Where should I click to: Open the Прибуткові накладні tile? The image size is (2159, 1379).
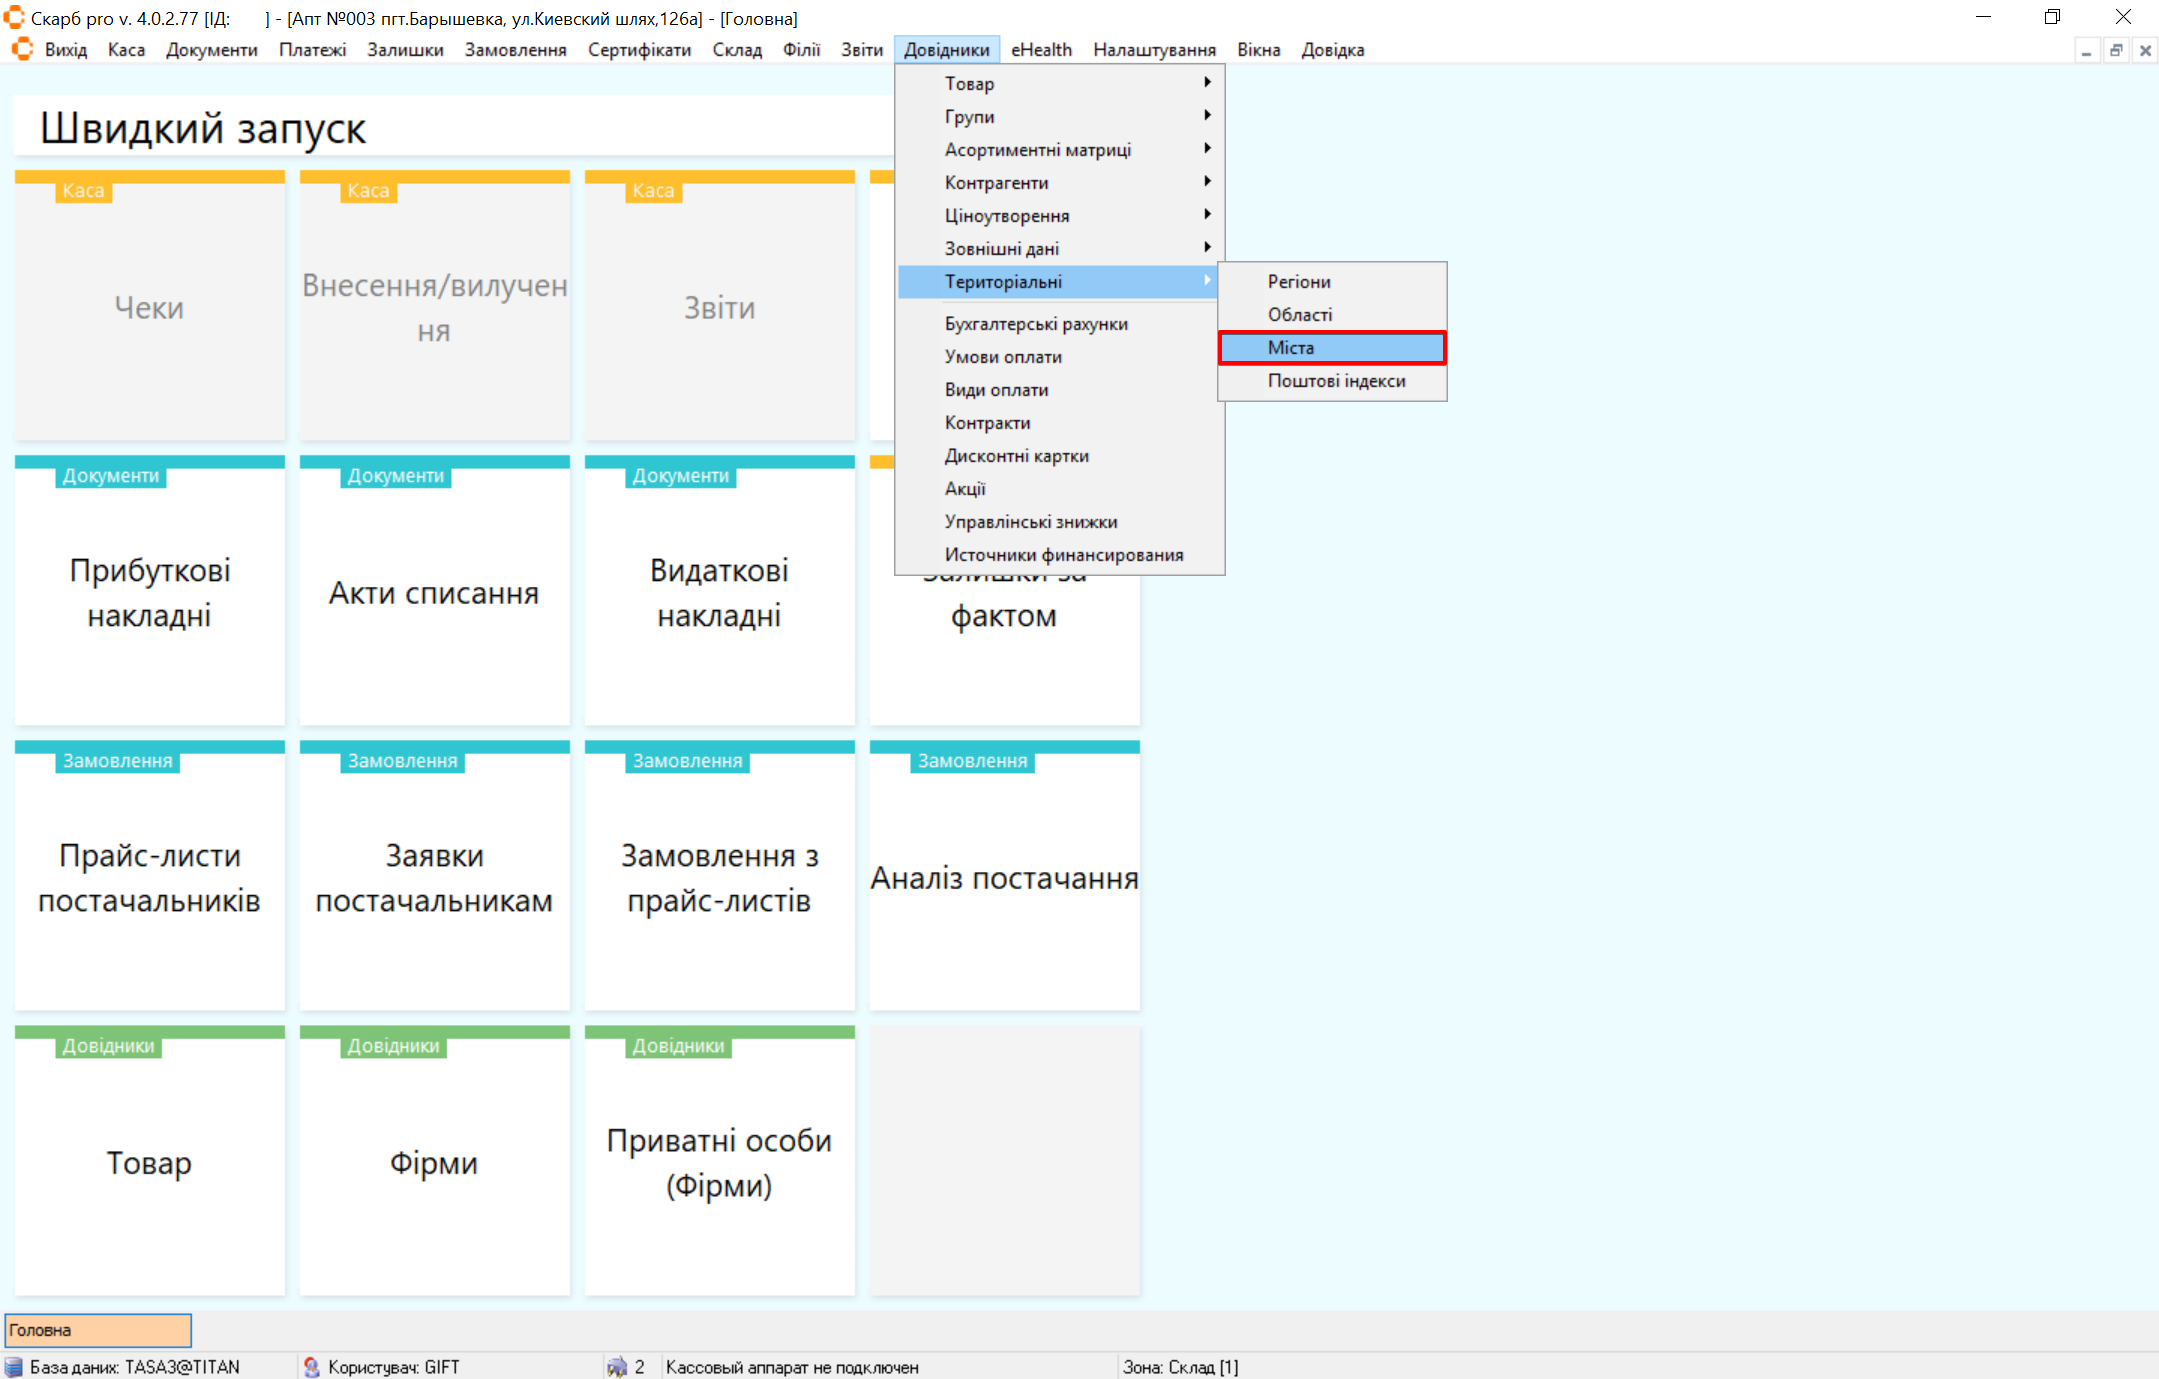[150, 592]
